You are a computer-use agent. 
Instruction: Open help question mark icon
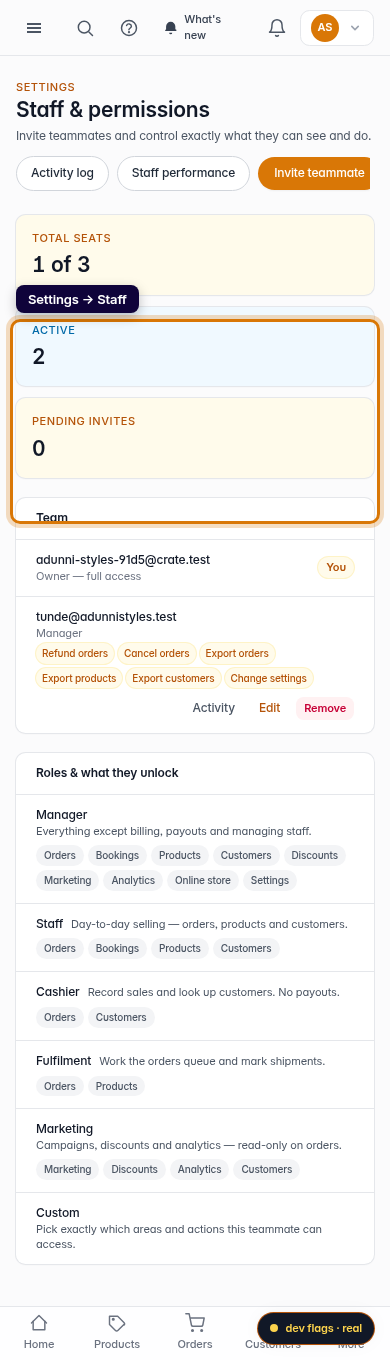129,28
